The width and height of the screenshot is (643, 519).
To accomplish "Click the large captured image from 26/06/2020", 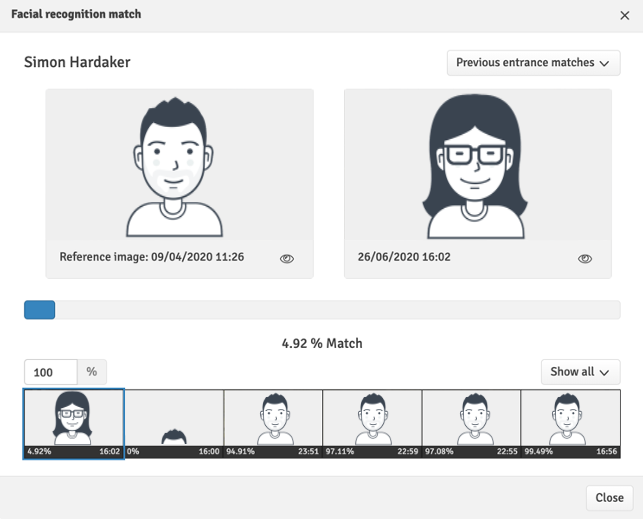I will tap(478, 165).
